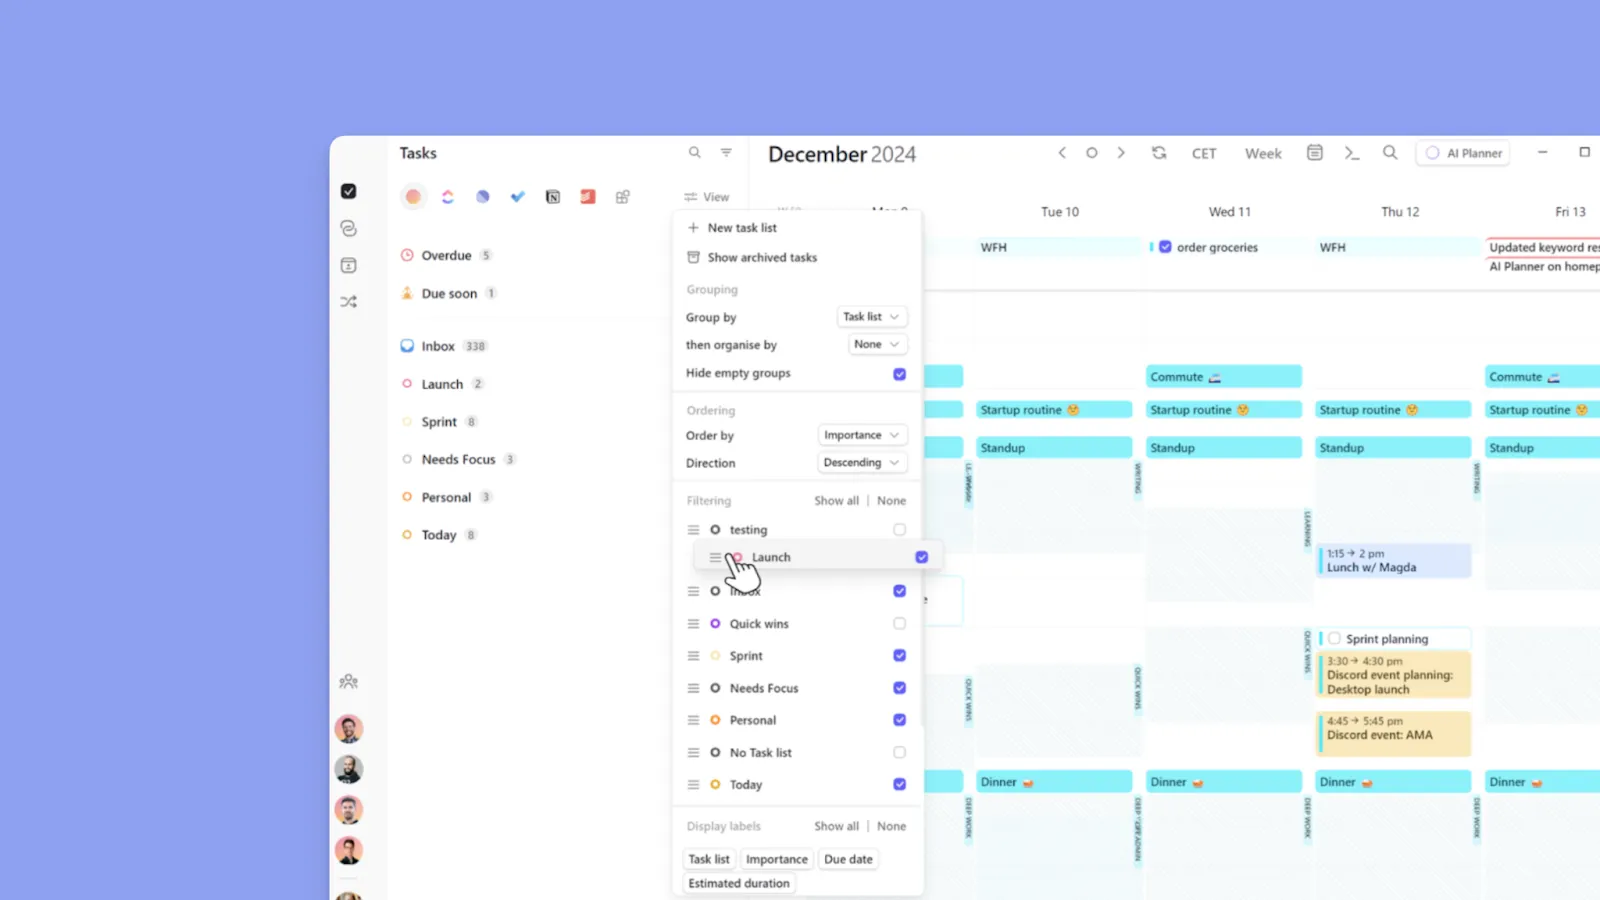Open the Group by Task list dropdown
Screen dimensions: 1600x900
click(x=870, y=316)
